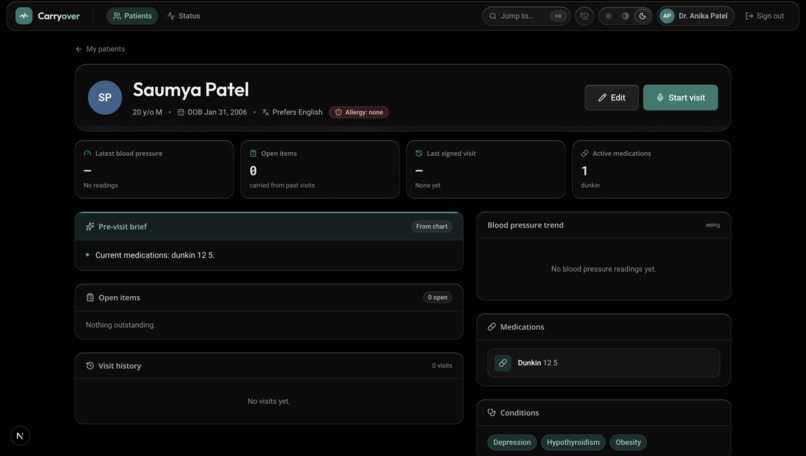This screenshot has height=456, width=806.
Task: Click the Medications section pill icon
Action: tap(492, 326)
